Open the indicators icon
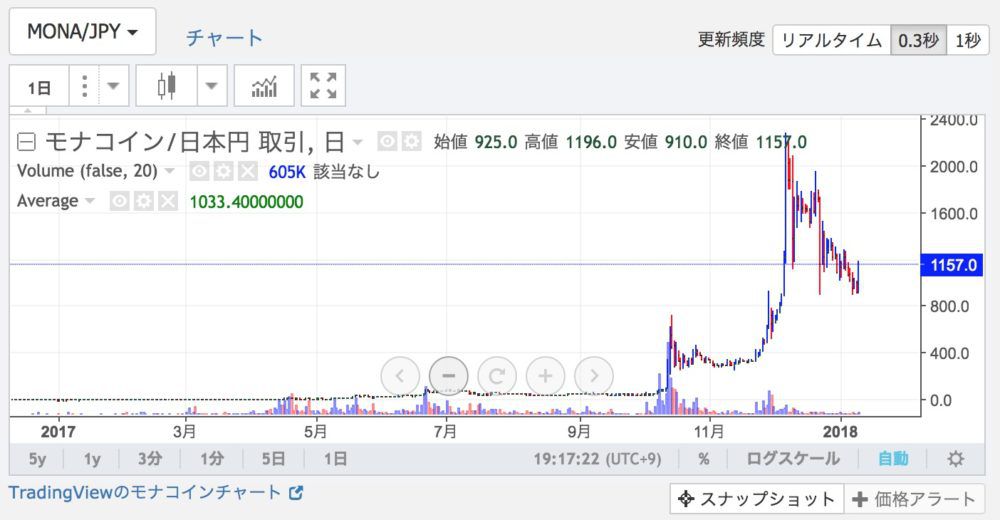 click(x=264, y=85)
